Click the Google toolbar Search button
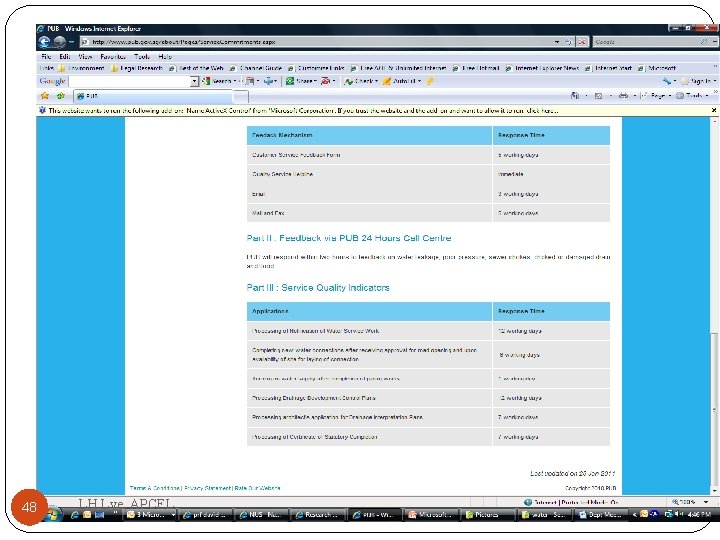Viewport: 720px width, 540px height. tap(217, 81)
